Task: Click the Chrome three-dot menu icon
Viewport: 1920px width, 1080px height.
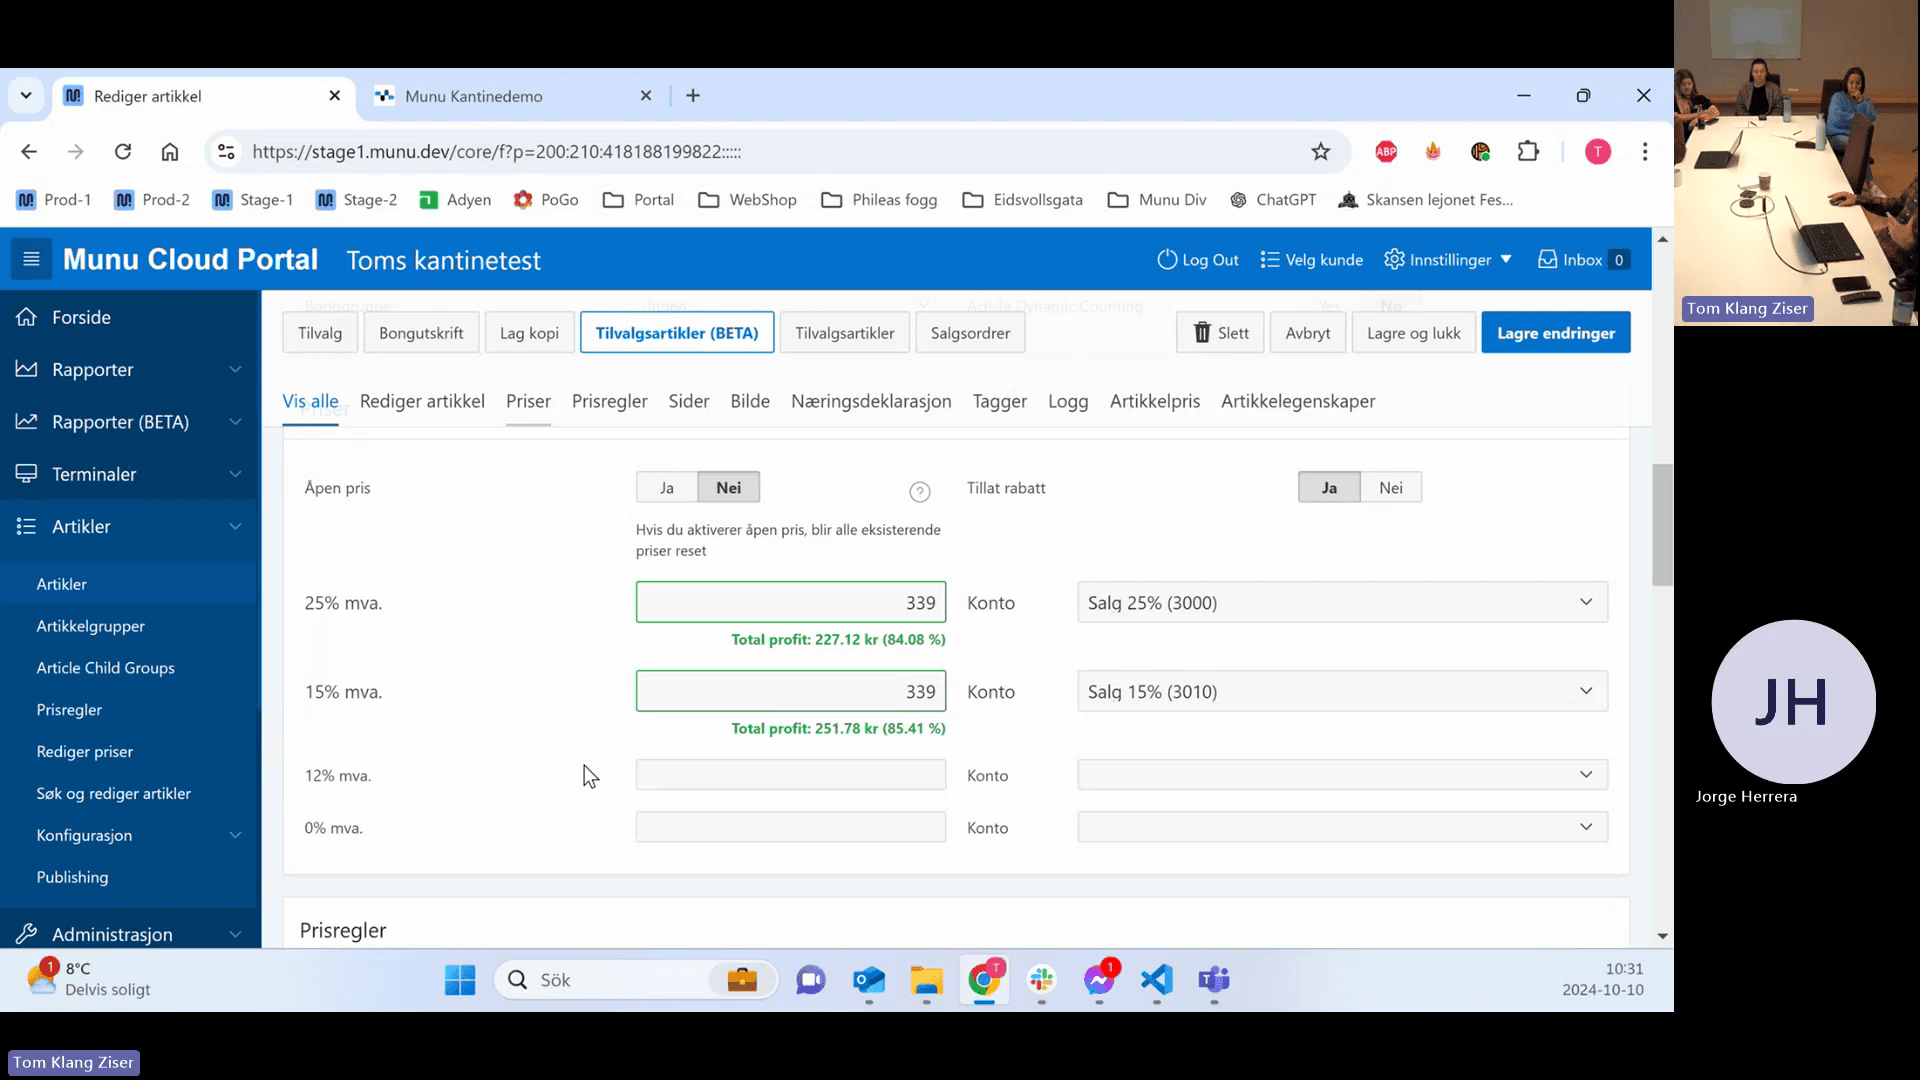Action: coord(1645,152)
